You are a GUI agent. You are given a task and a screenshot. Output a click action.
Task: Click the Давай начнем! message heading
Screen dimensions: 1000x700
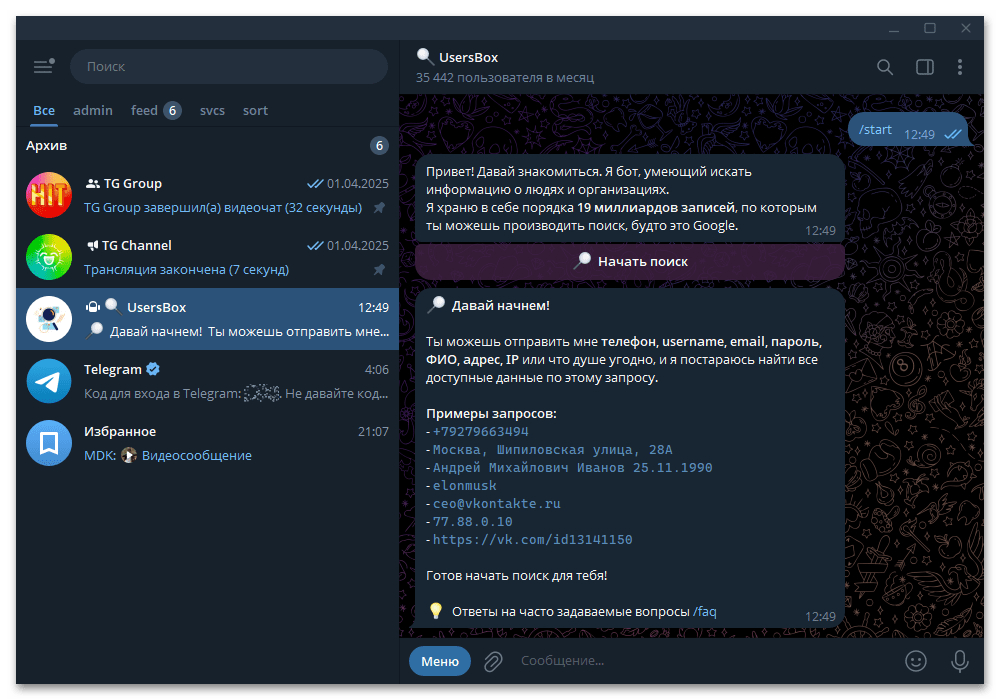tap(501, 305)
